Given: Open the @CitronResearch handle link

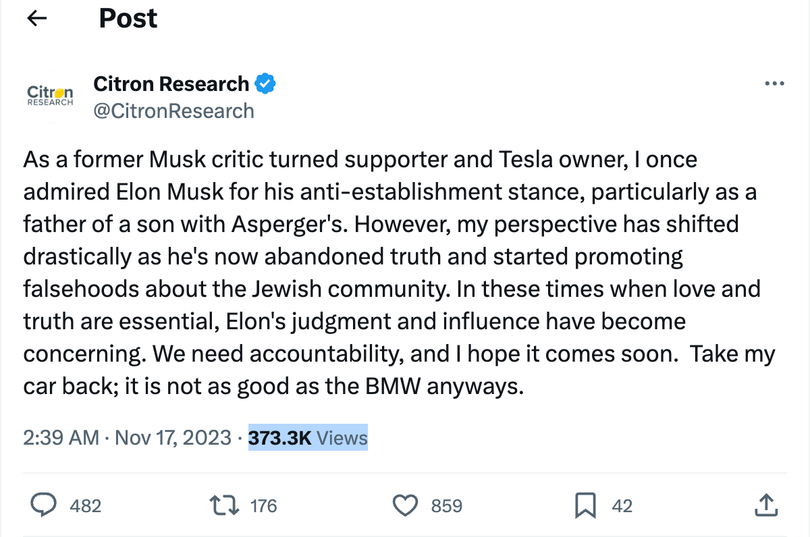Looking at the screenshot, I should [x=173, y=111].
